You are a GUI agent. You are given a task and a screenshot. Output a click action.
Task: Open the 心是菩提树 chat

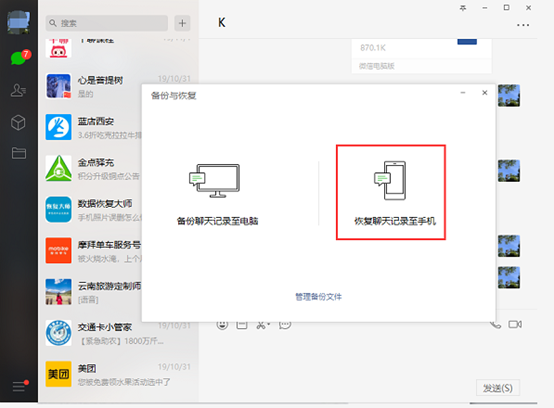(118, 86)
